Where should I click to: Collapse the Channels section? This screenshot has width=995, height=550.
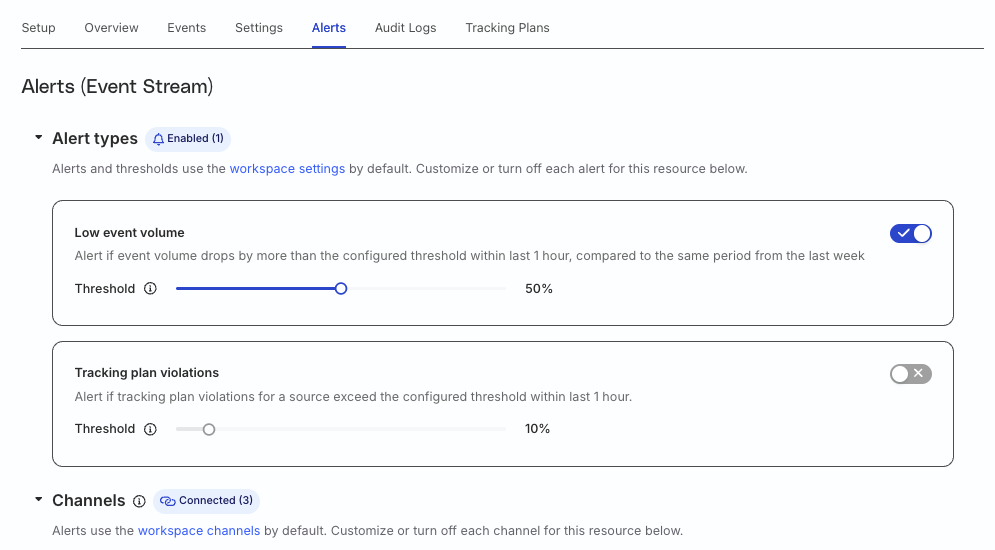pyautogui.click(x=39, y=500)
